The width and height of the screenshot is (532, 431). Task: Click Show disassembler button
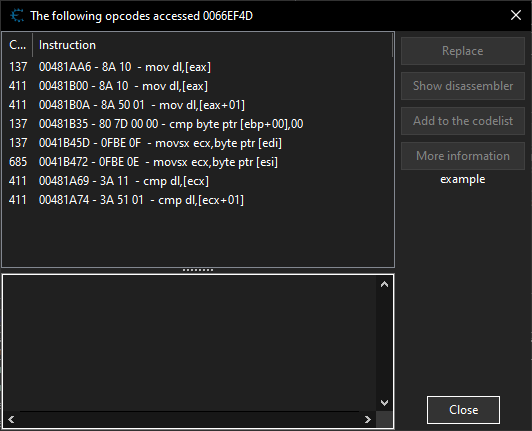[463, 86]
